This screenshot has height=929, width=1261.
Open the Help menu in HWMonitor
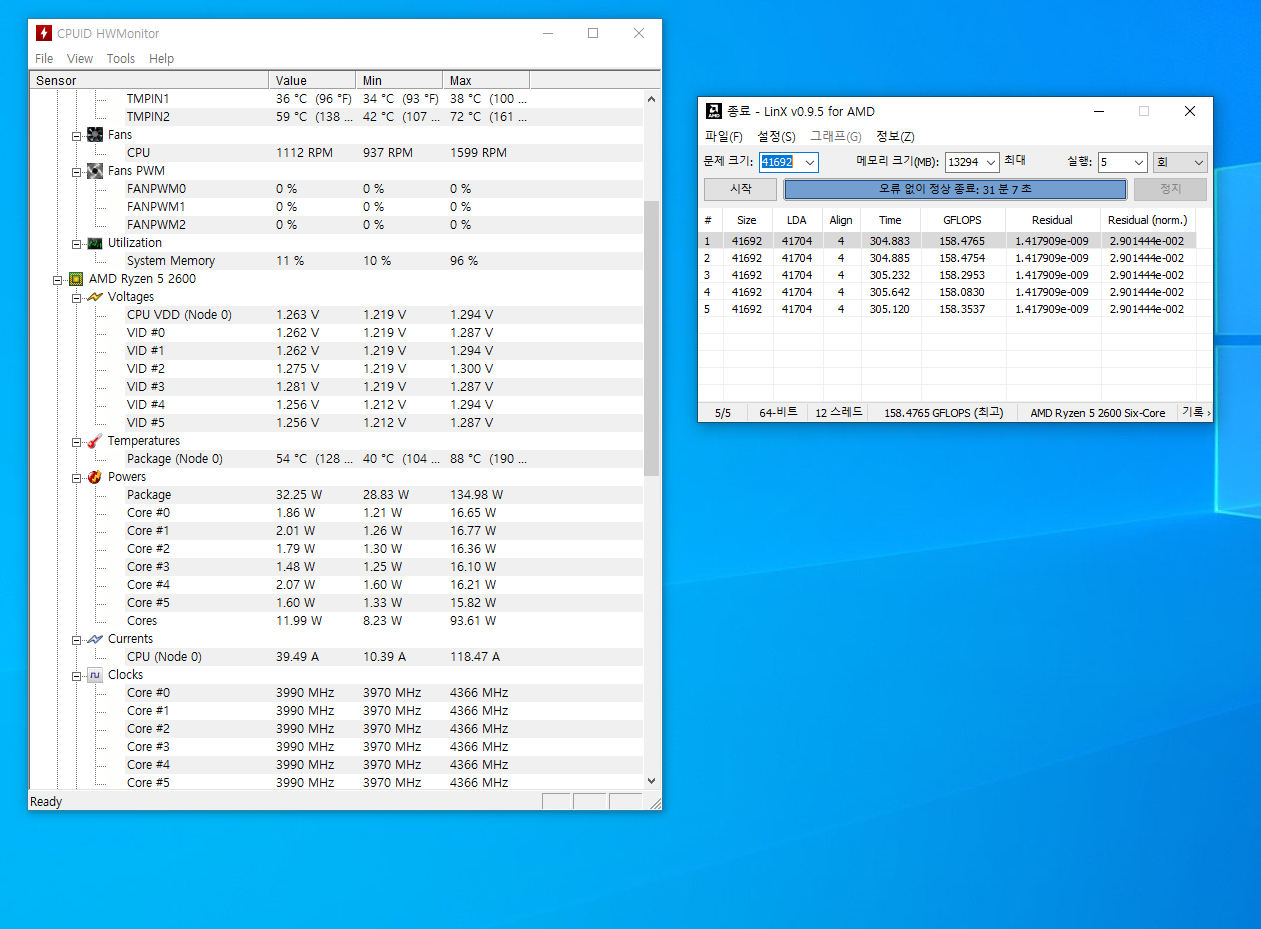tap(161, 59)
